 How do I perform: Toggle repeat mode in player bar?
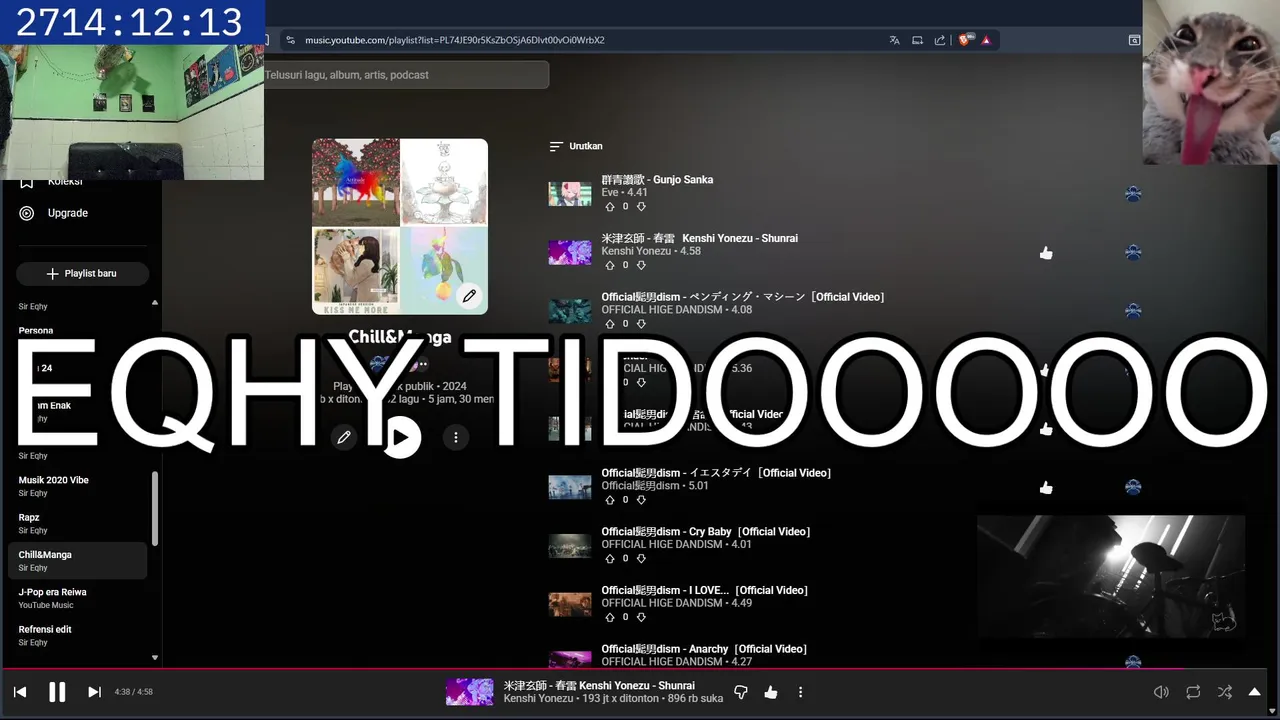[x=1193, y=692]
